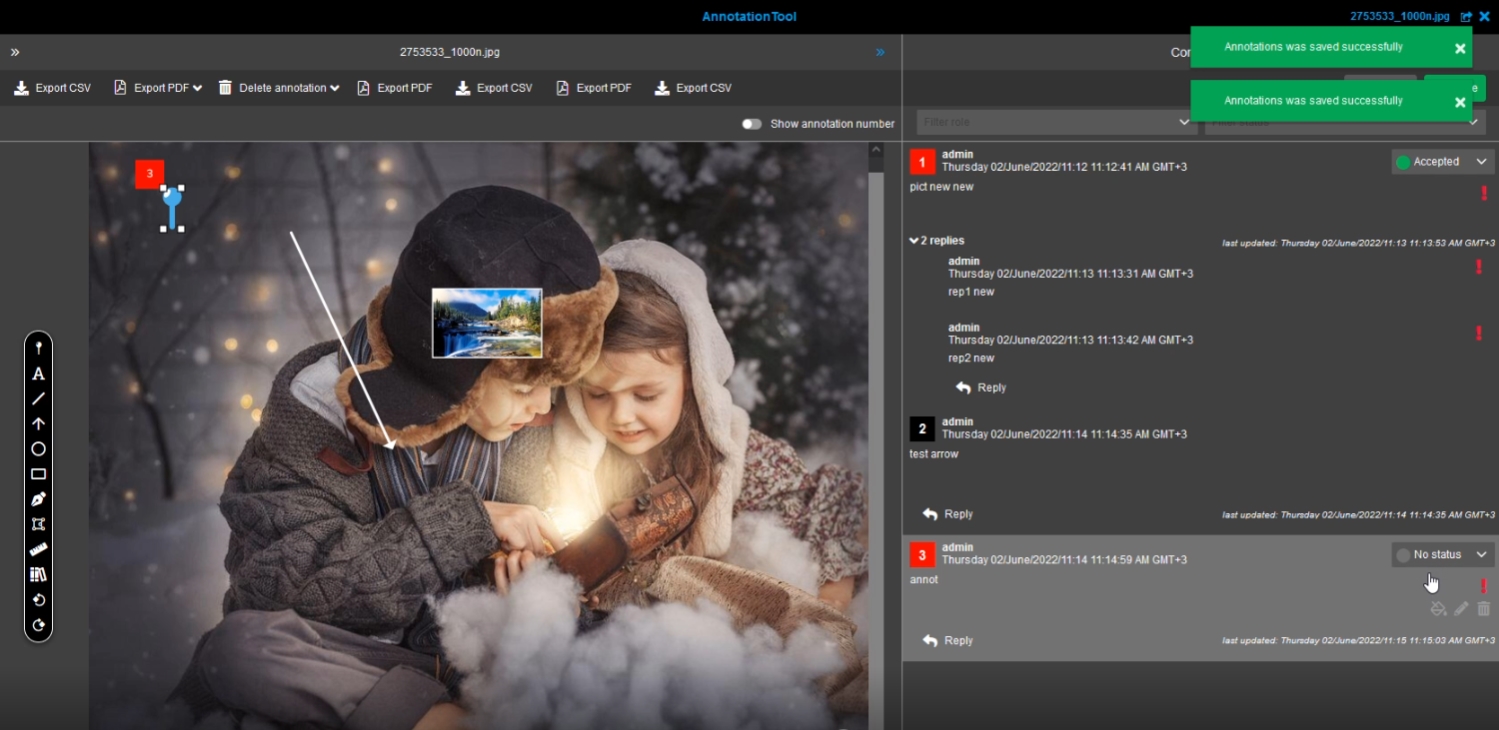1499x730 pixels.
Task: Pick the circle shape tool
Action: (x=38, y=449)
